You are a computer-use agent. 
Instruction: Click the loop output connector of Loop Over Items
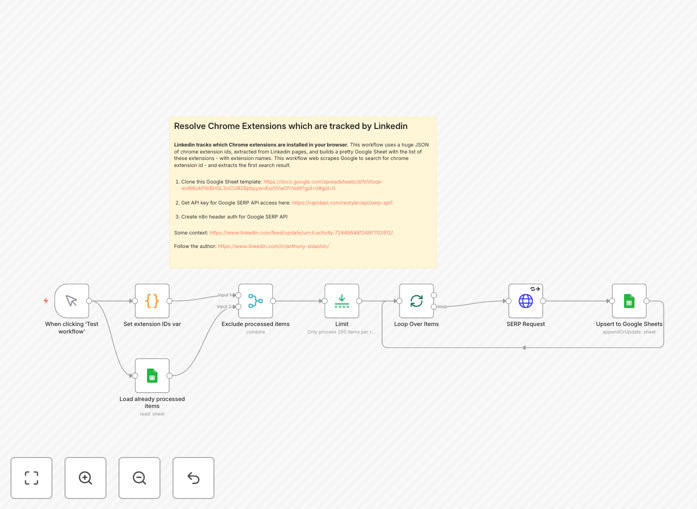[434, 307]
